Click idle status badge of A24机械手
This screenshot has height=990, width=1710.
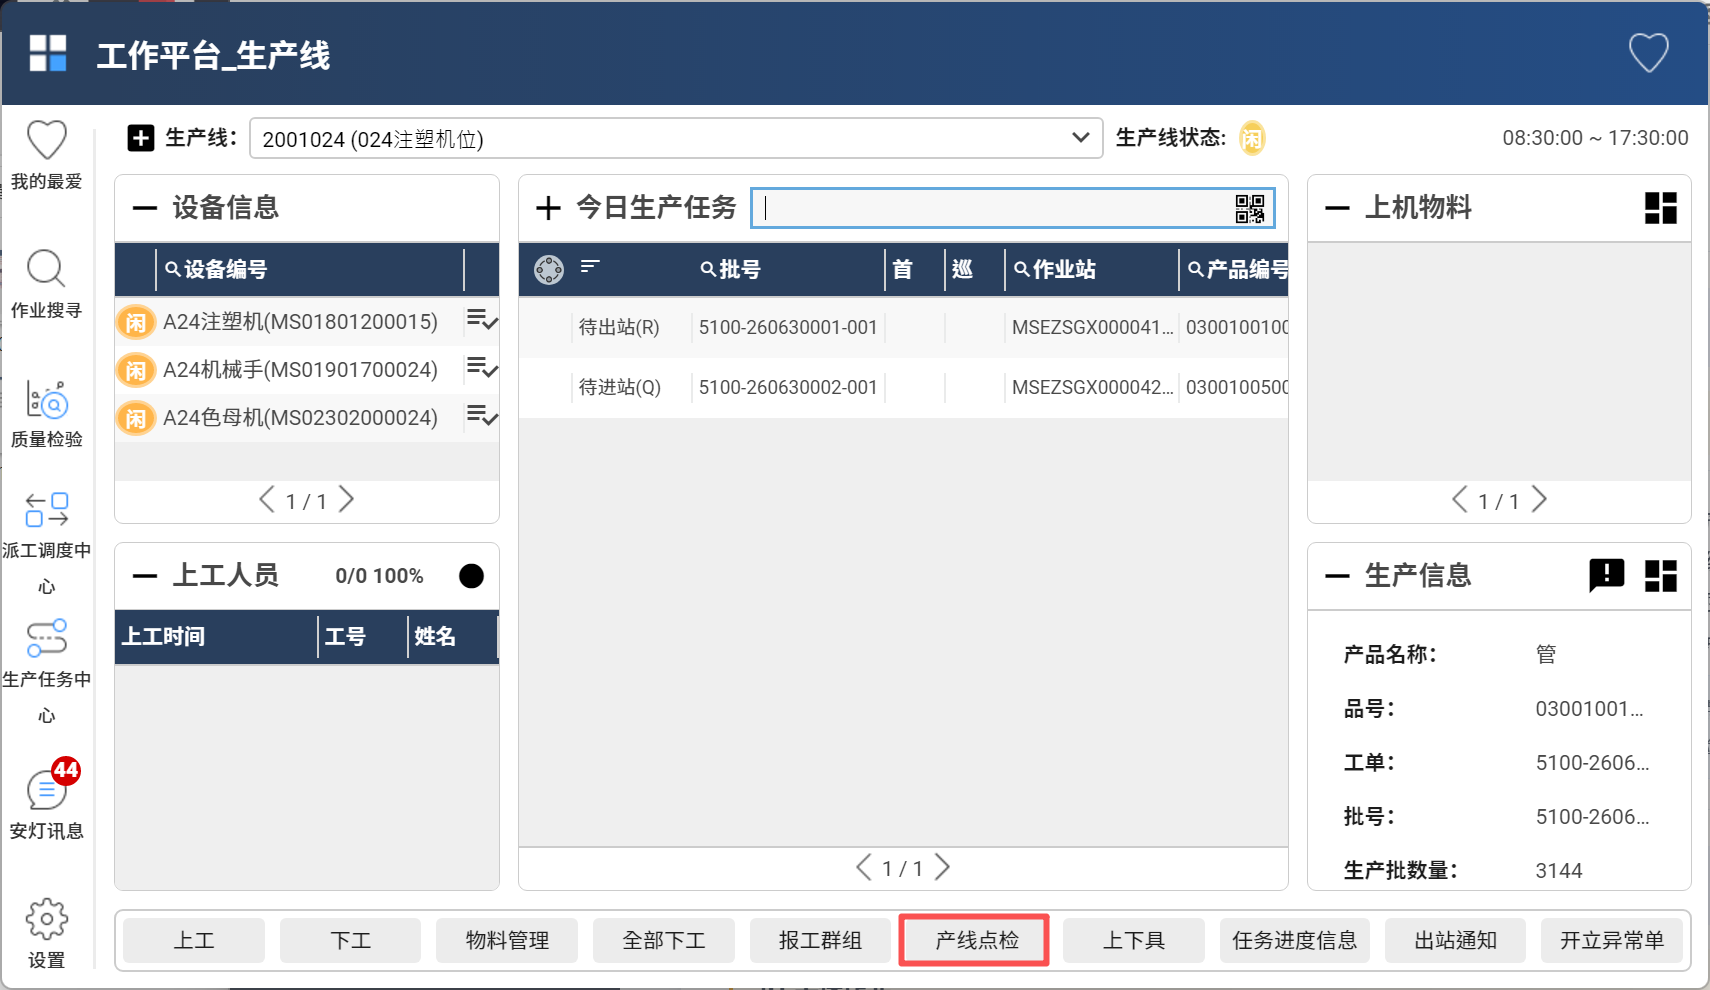coord(136,370)
